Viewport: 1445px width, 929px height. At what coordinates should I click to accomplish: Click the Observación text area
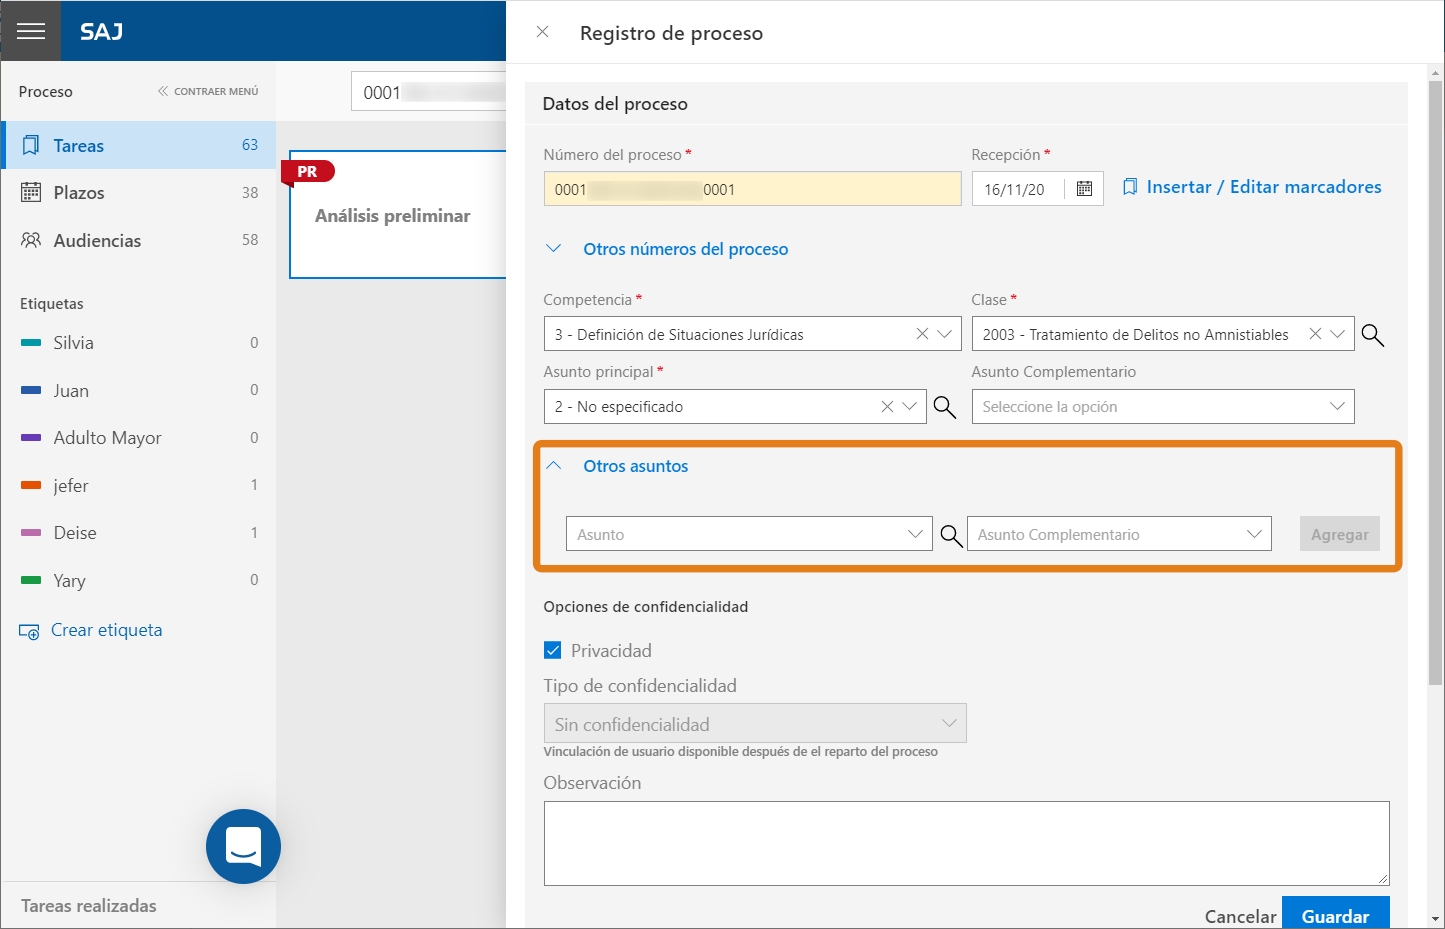click(x=966, y=843)
